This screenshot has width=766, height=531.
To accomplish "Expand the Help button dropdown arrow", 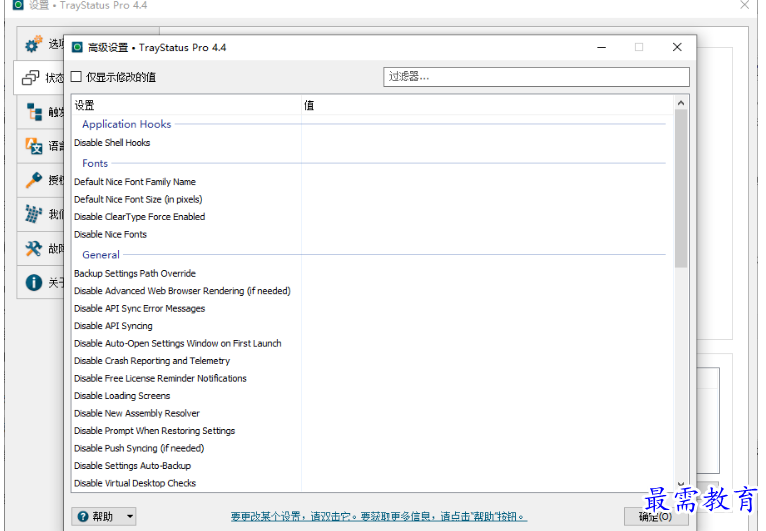I will (x=129, y=516).
